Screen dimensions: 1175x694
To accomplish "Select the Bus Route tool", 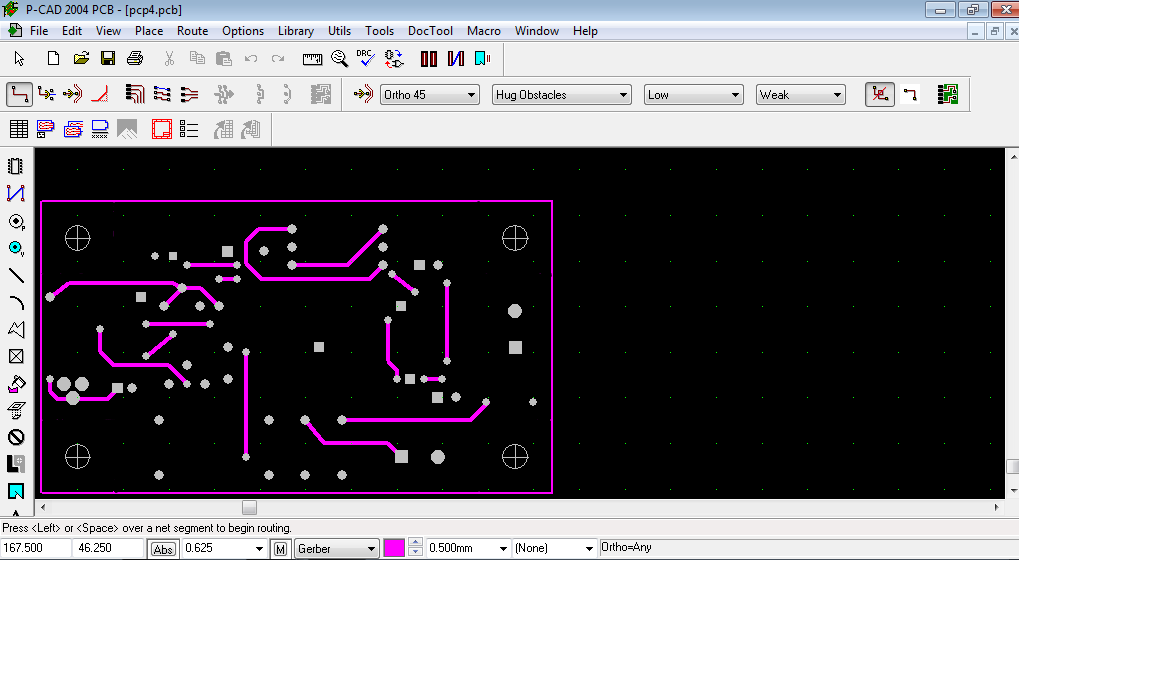I will pos(135,94).
